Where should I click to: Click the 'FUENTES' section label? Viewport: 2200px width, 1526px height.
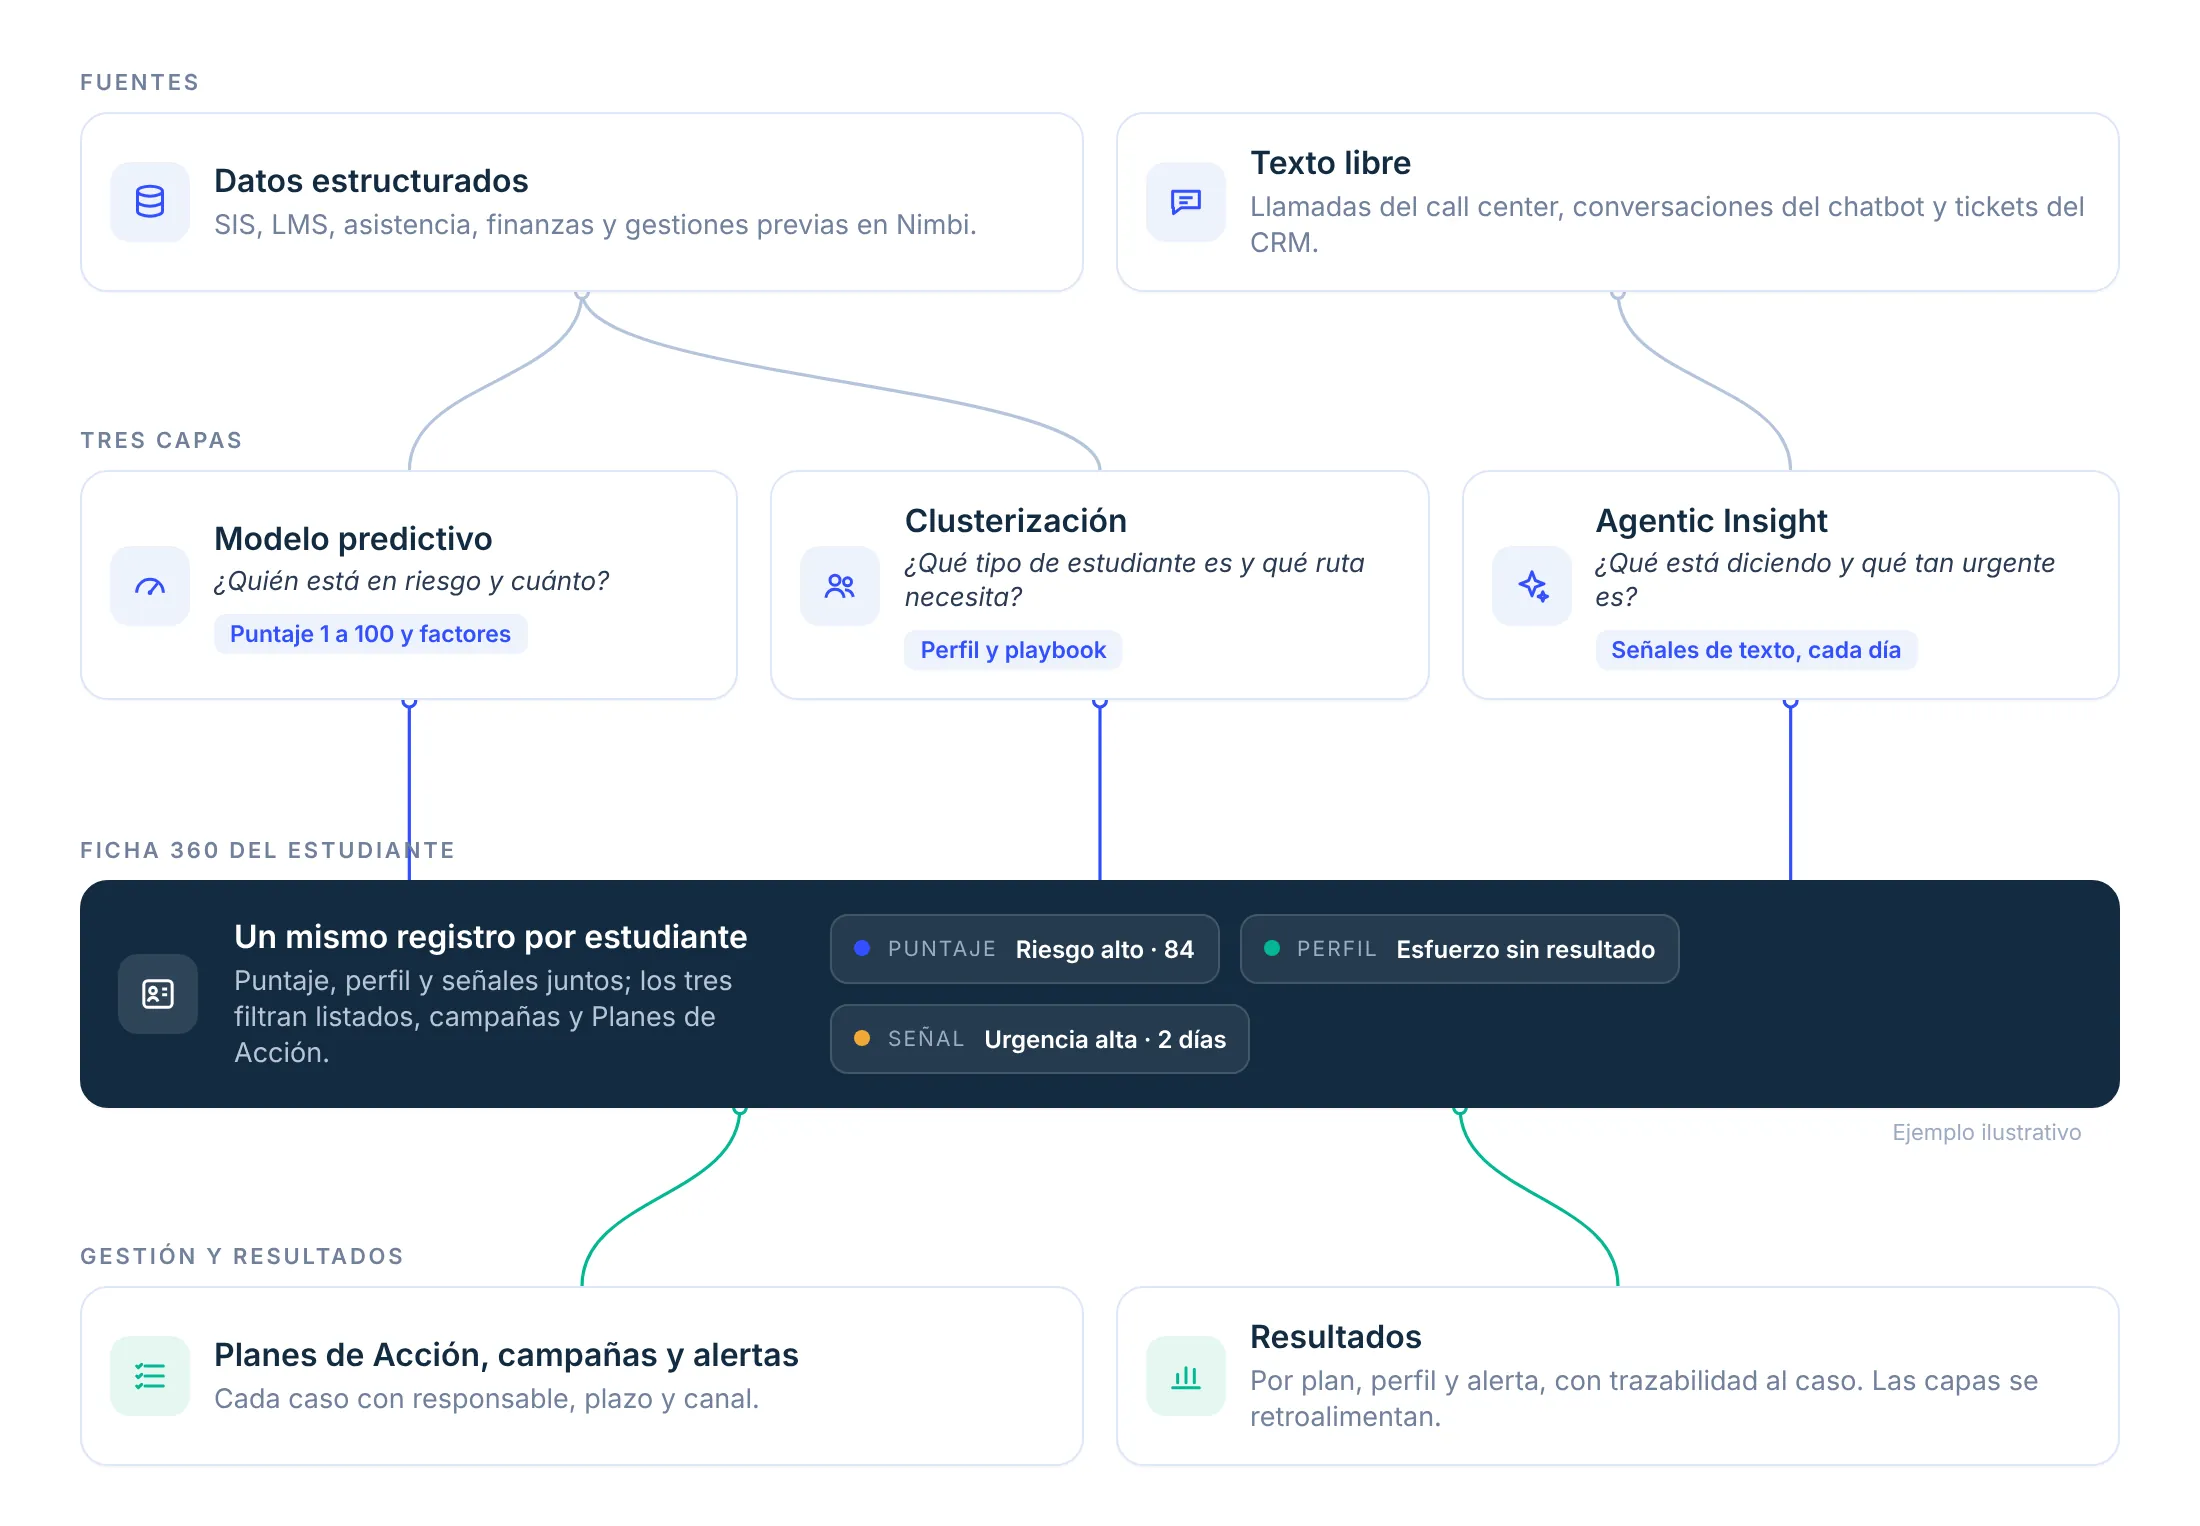[x=140, y=82]
